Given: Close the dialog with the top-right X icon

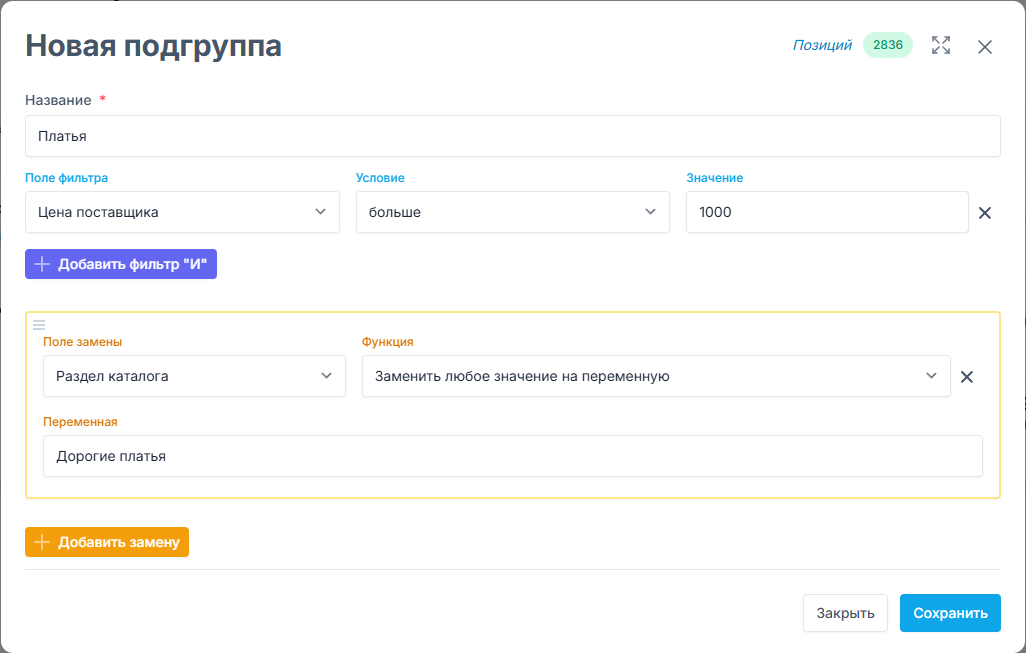Looking at the screenshot, I should pyautogui.click(x=985, y=47).
